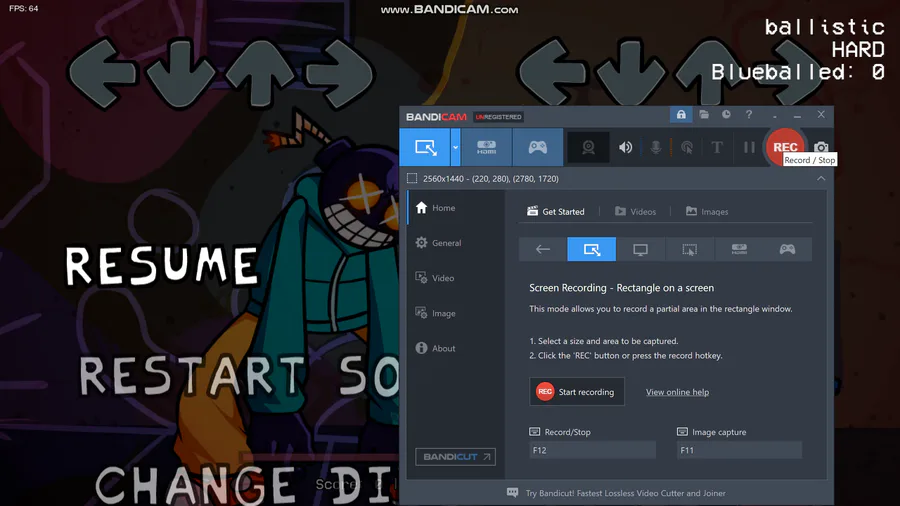This screenshot has width=900, height=506.
Task: Click the back arrow in mode selector
Action: point(542,249)
